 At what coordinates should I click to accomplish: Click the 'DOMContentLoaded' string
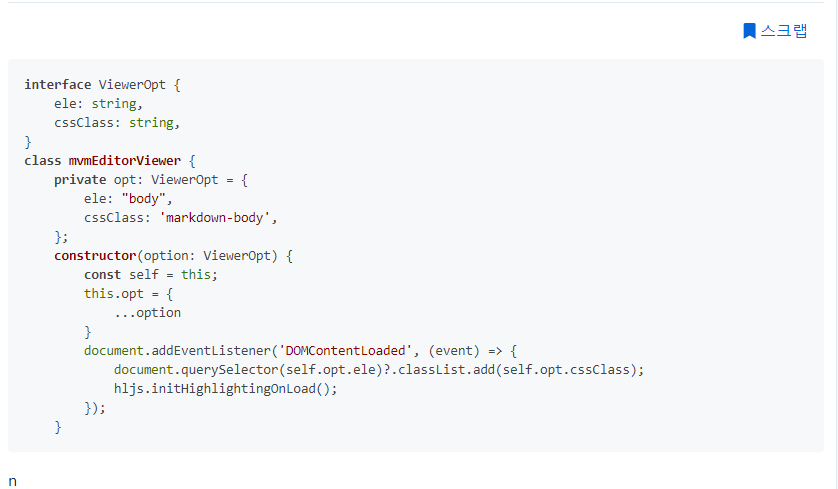click(346, 351)
